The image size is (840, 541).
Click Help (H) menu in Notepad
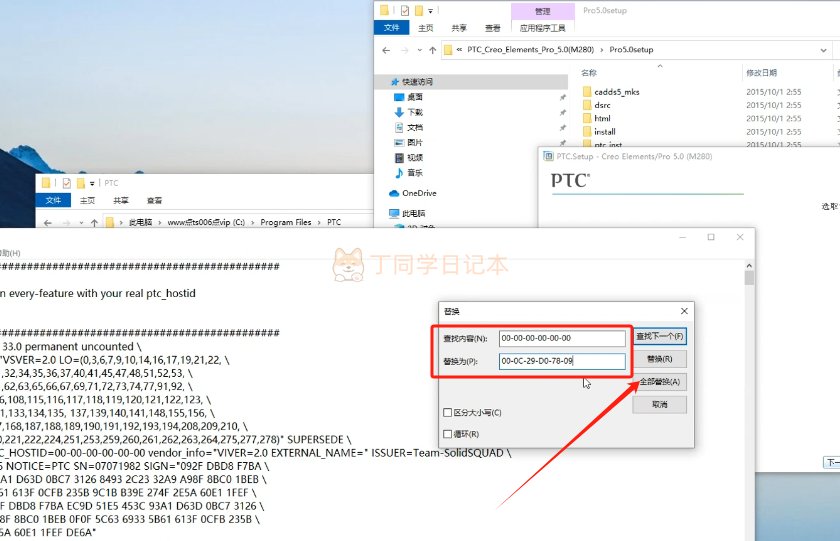10,253
